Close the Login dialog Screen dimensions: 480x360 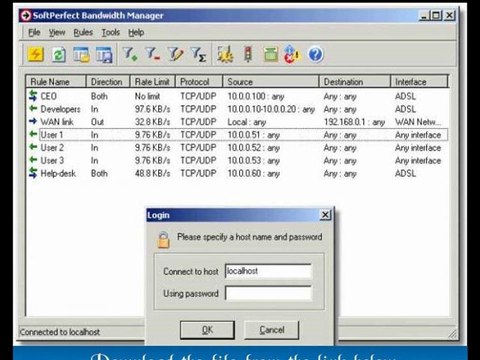325,215
